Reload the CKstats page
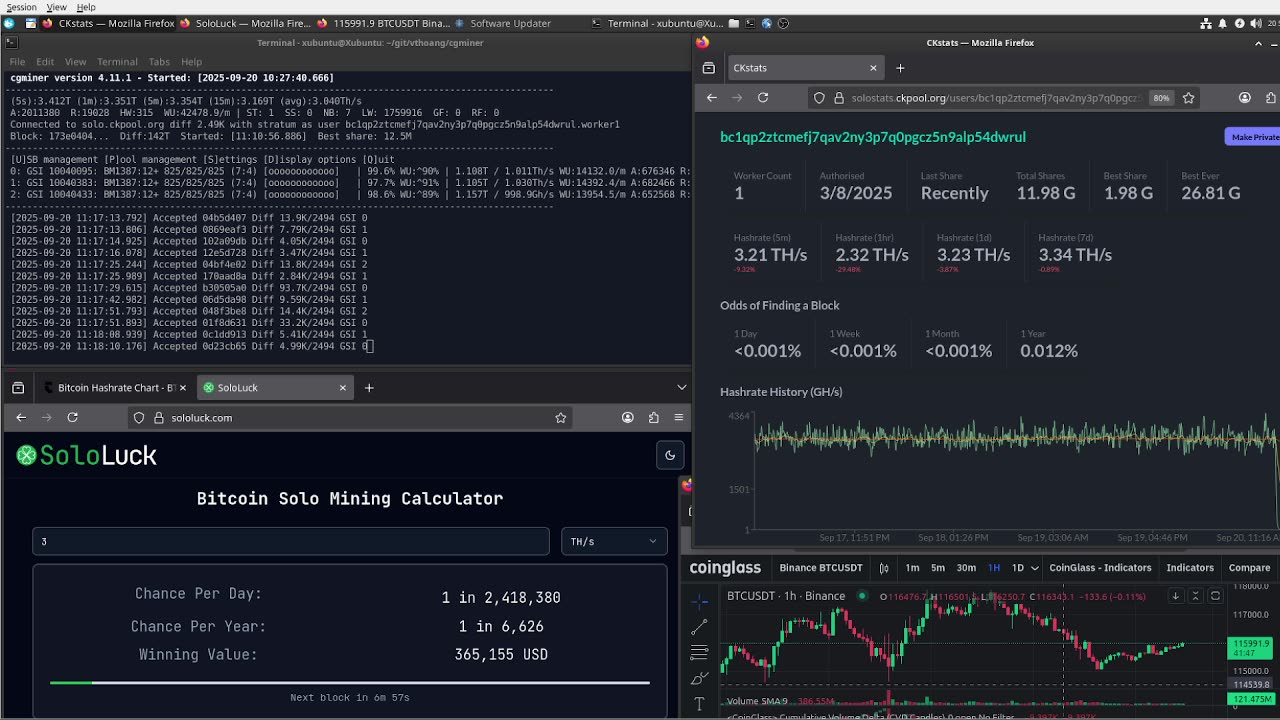1280x720 pixels. pyautogui.click(x=763, y=98)
